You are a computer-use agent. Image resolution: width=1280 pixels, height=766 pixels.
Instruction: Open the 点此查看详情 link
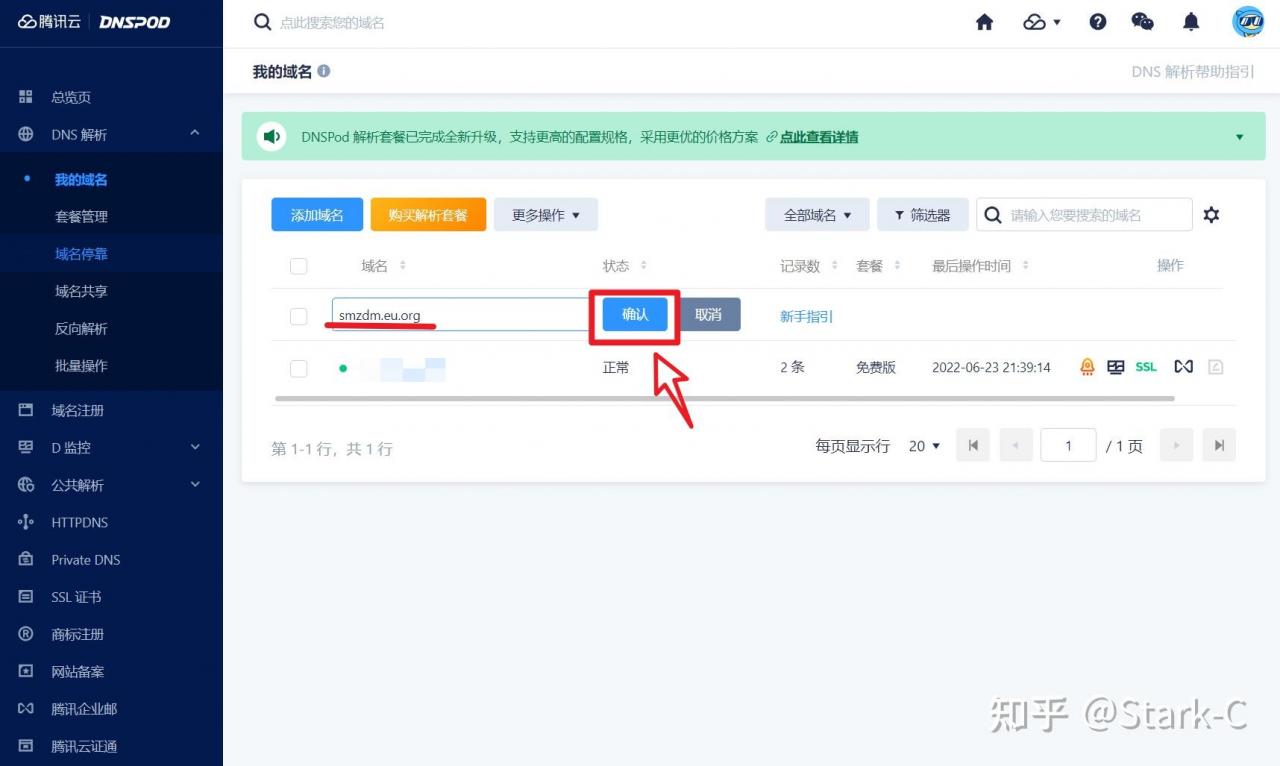pyautogui.click(x=819, y=137)
